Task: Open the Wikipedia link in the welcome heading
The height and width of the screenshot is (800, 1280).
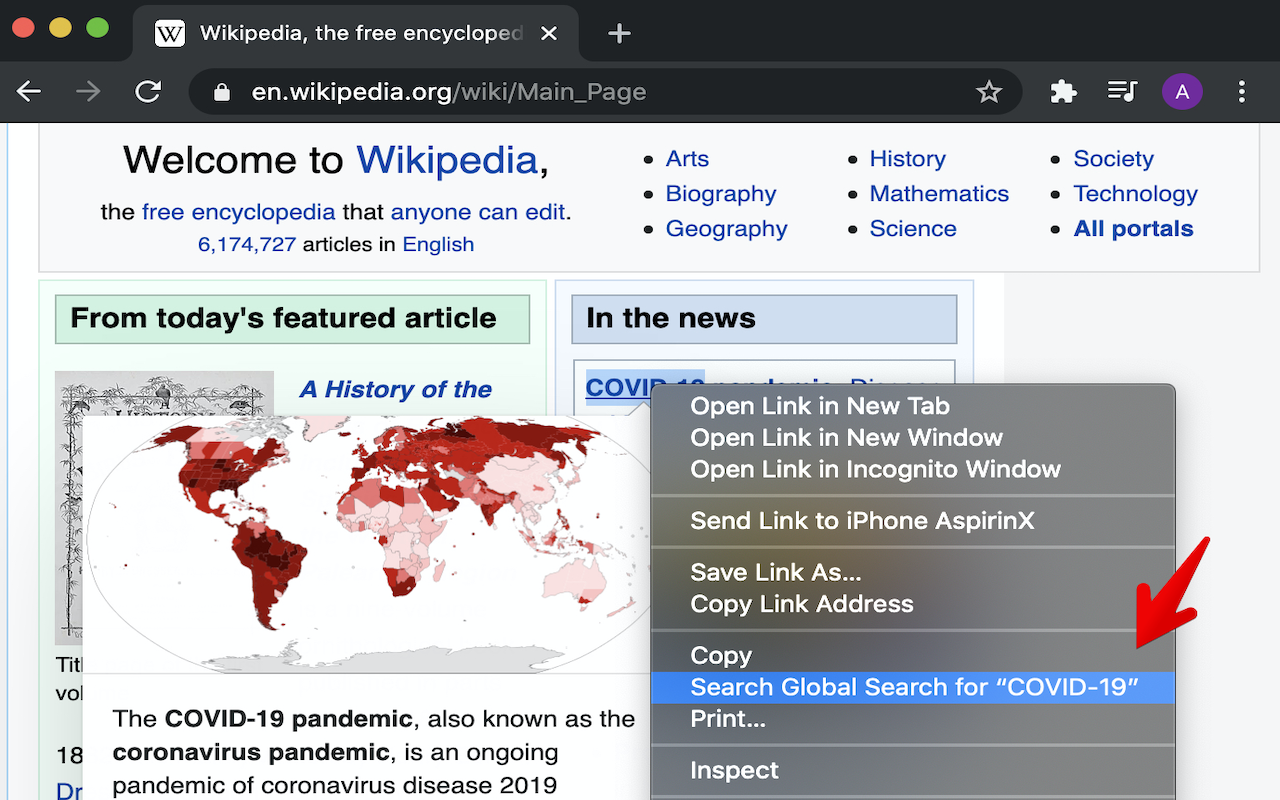Action: pos(447,160)
